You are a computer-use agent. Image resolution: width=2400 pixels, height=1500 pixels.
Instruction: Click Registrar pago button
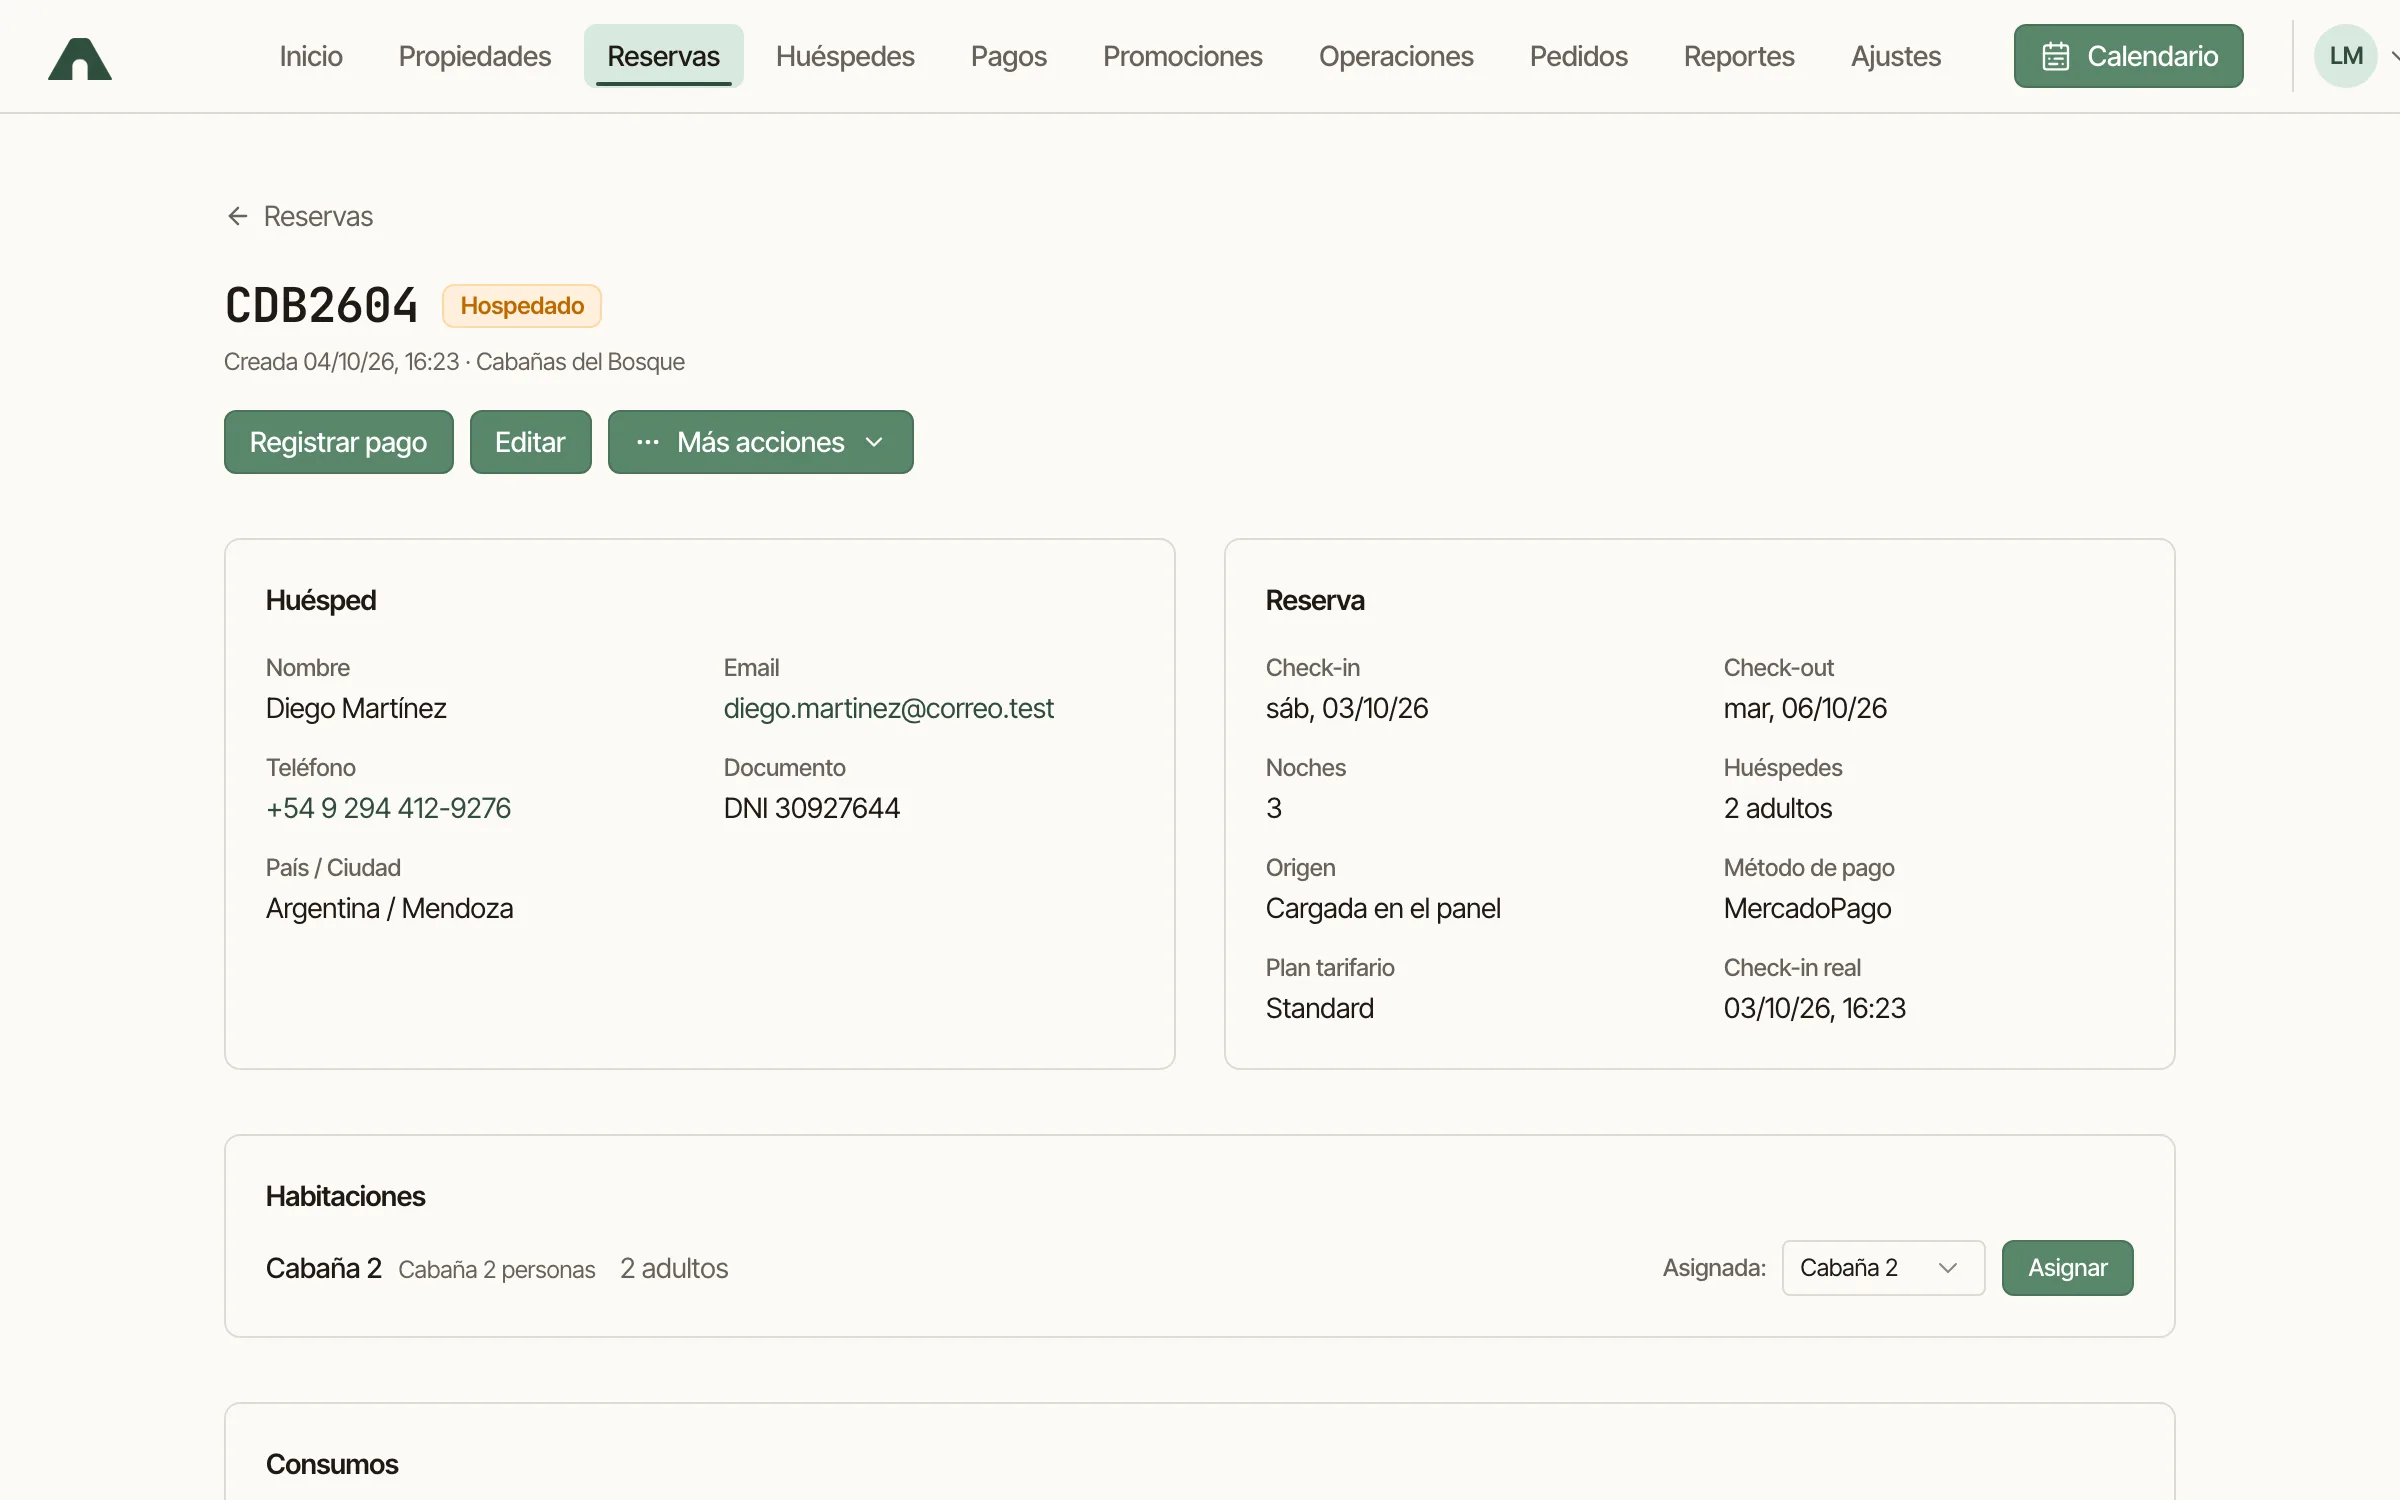click(338, 442)
